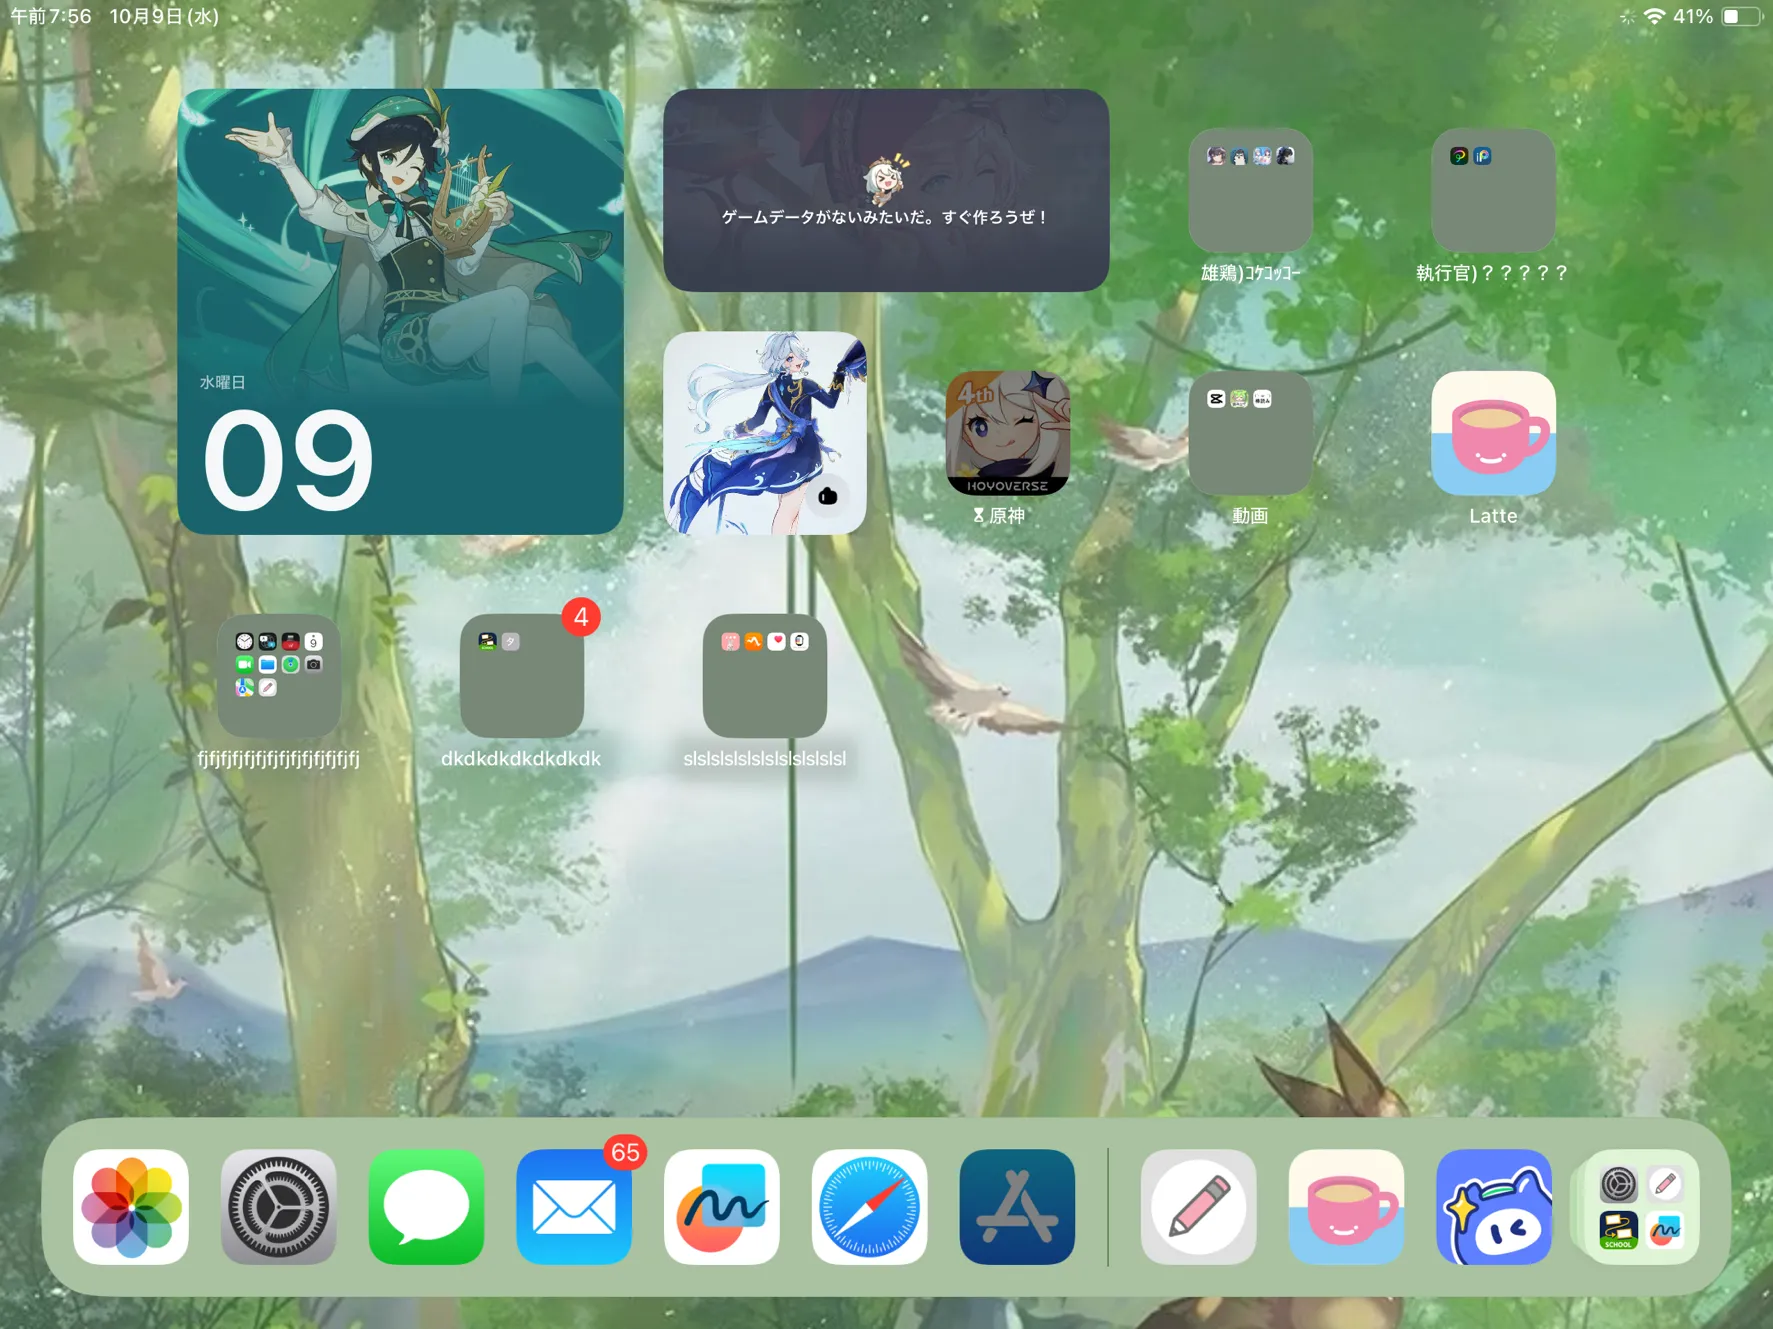Screen dimensions: 1773x1329
Task: Open the 雄鶏)コケコッコー folder
Action: click(x=1250, y=190)
